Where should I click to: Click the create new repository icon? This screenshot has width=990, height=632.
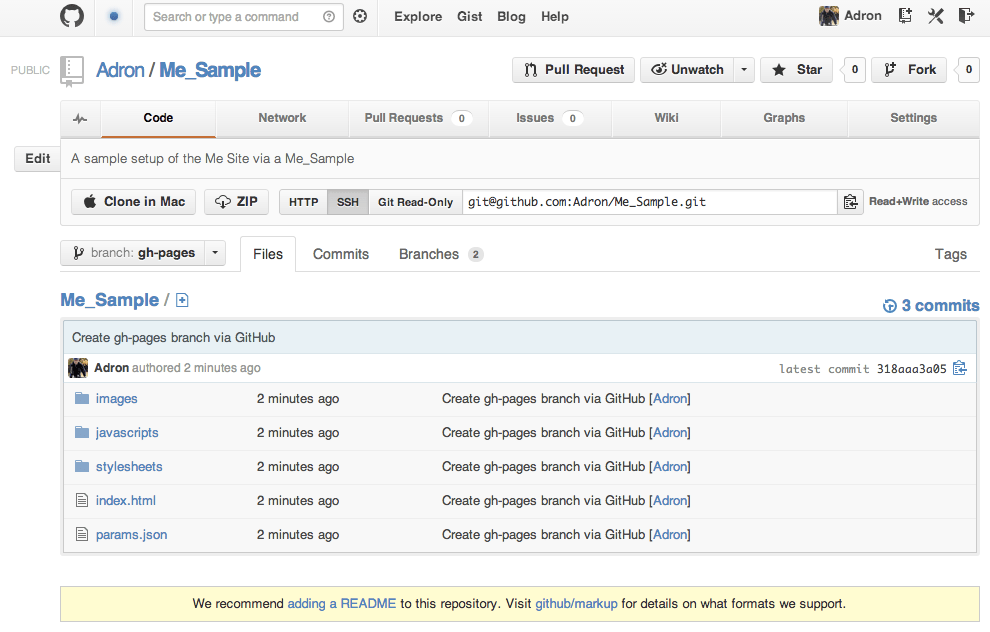pos(905,16)
